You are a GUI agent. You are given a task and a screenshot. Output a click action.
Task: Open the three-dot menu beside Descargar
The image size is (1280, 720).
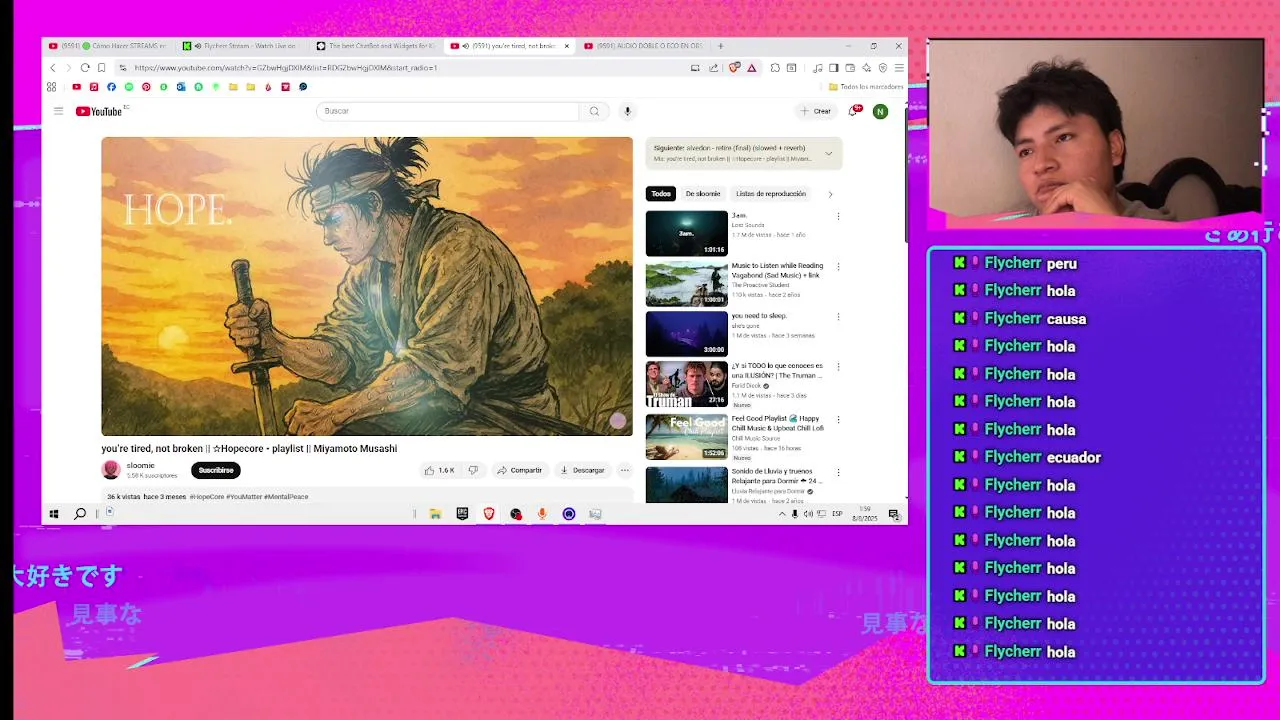(x=624, y=470)
